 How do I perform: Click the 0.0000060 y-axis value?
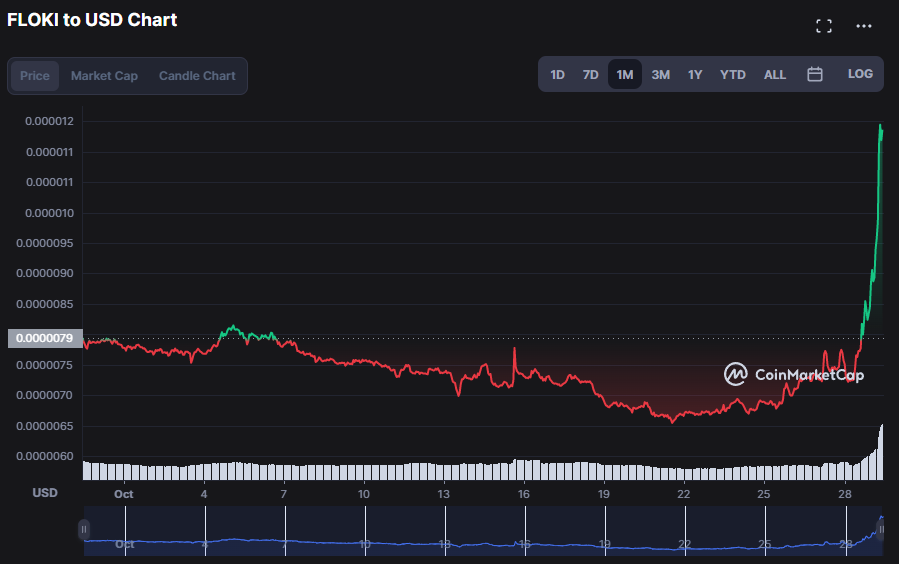[x=45, y=456]
